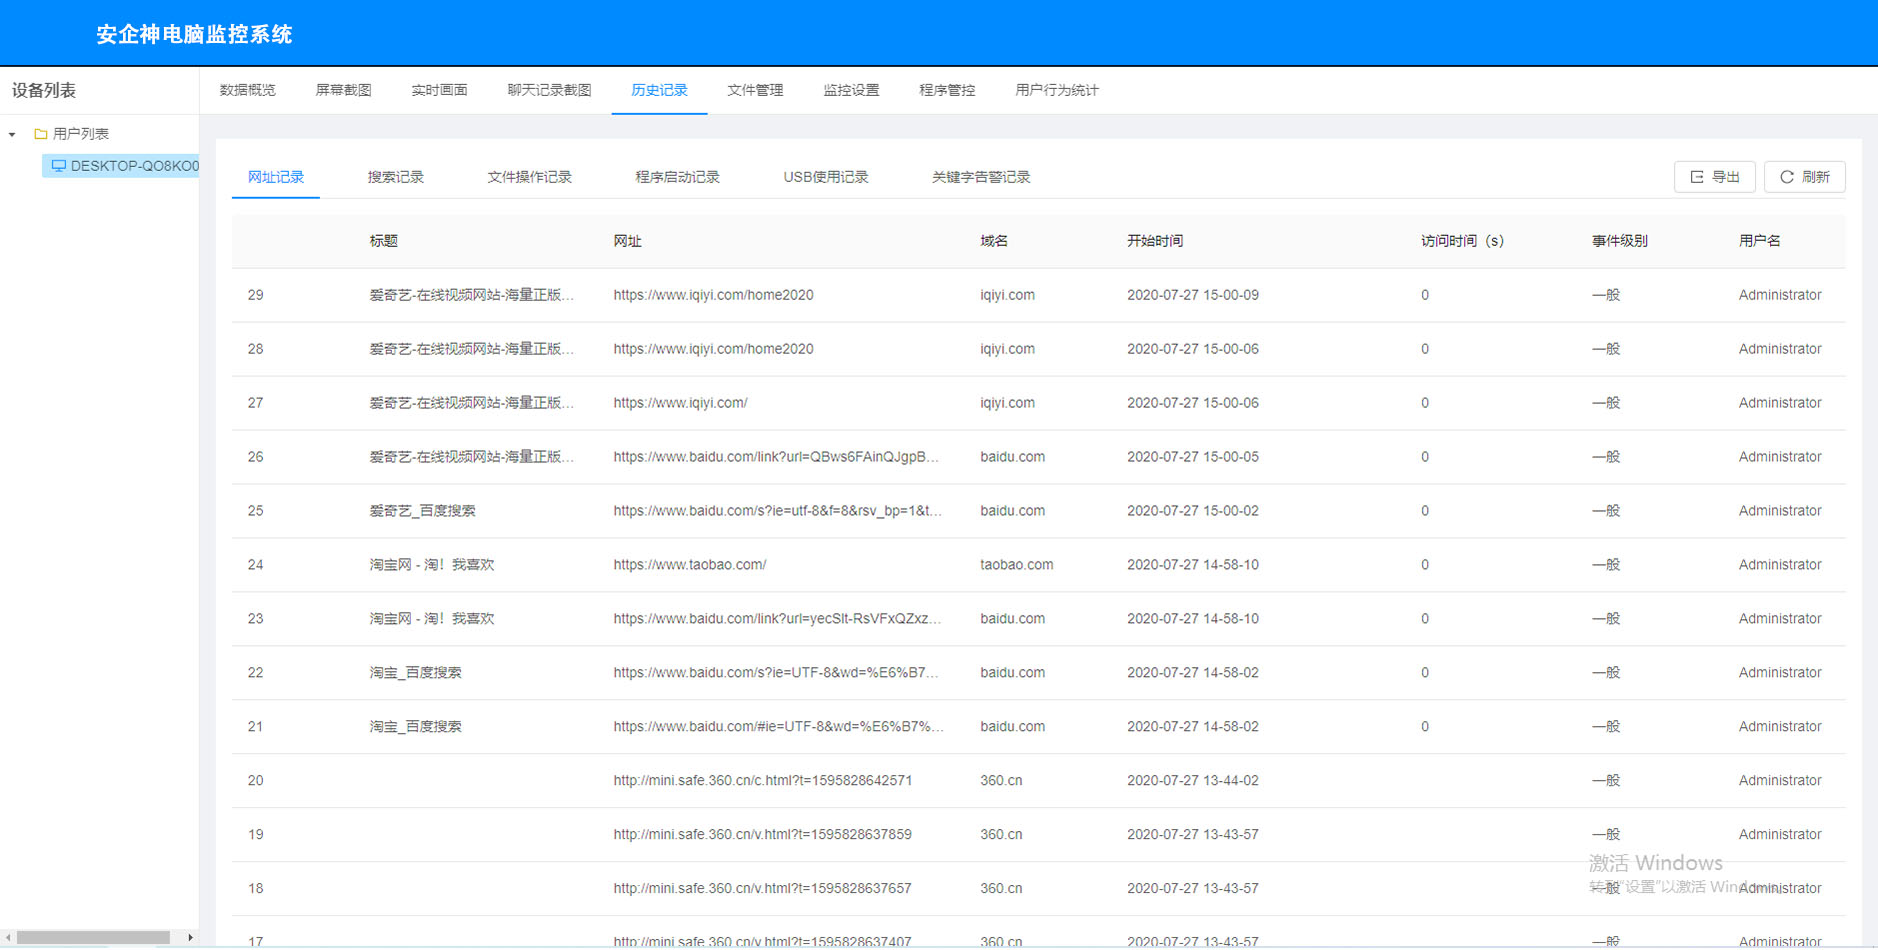
Task: Show the 程序启动记录 sub-tab
Action: [x=677, y=177]
